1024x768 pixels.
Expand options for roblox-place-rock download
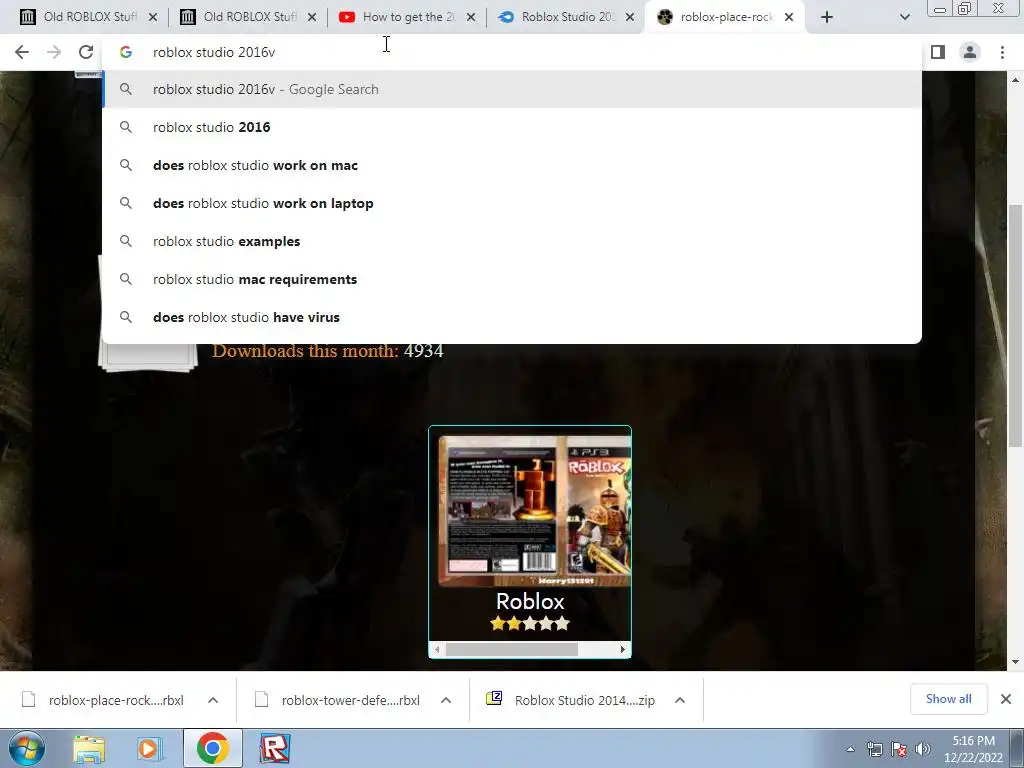point(213,700)
